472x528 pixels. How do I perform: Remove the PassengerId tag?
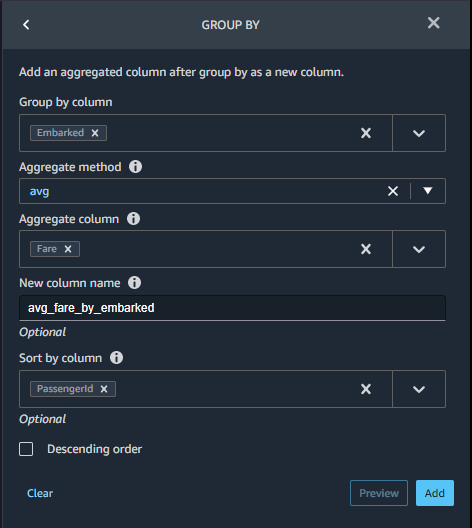click(104, 389)
